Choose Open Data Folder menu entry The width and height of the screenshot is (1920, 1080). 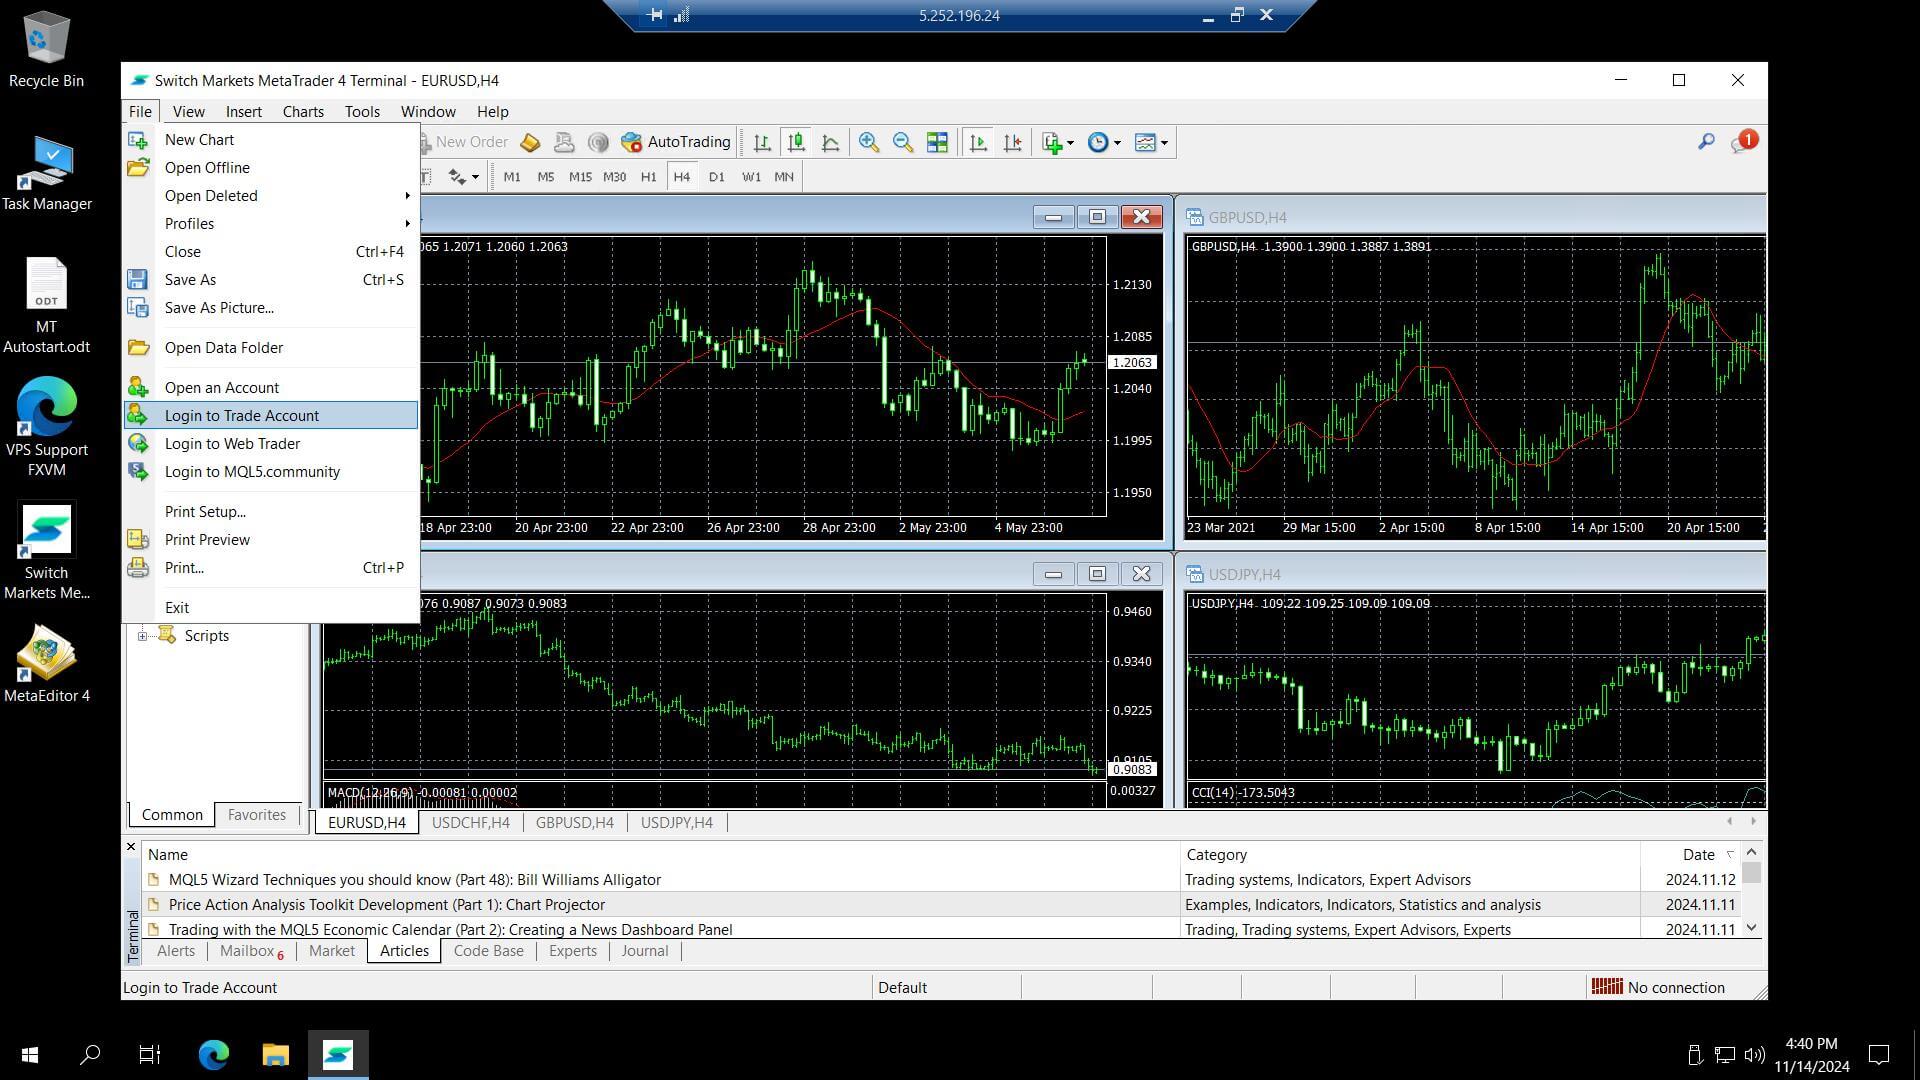coord(223,348)
